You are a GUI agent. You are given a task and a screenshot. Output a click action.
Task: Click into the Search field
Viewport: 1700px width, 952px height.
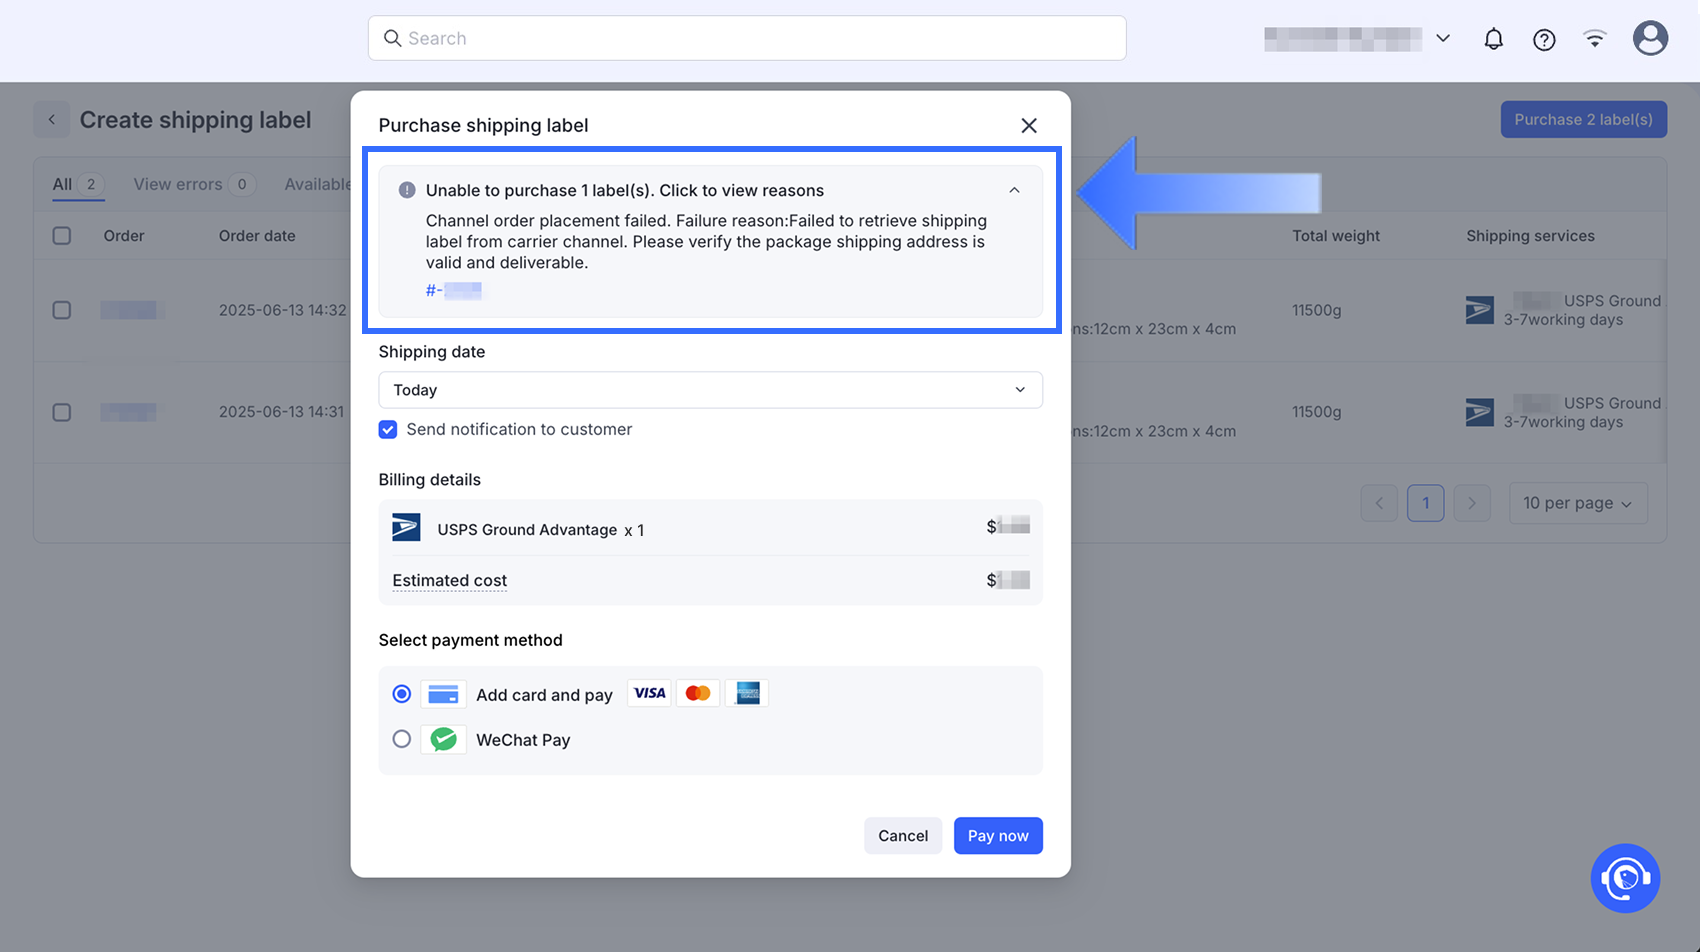click(747, 38)
